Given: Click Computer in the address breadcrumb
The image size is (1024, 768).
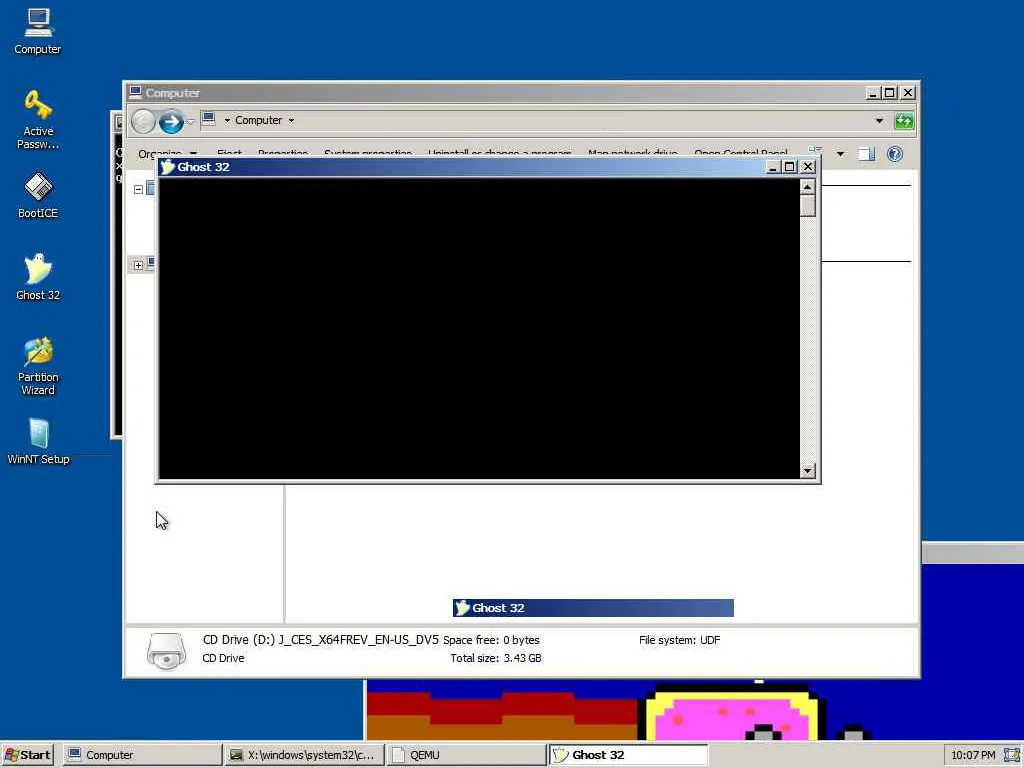Looking at the screenshot, I should 259,121.
